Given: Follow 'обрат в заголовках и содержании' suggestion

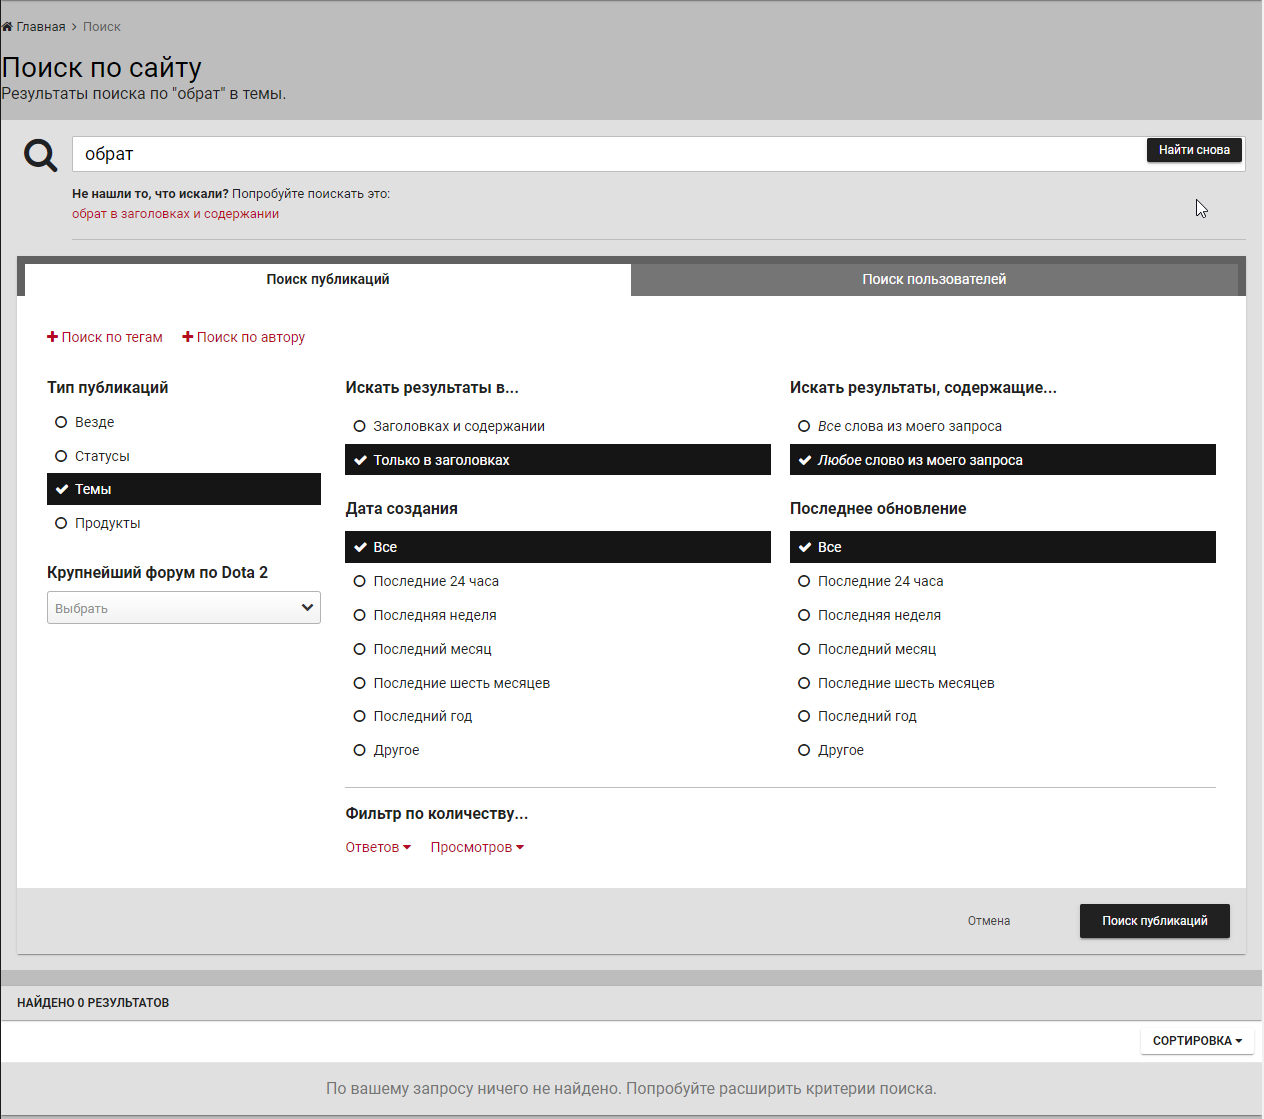Looking at the screenshot, I should [x=175, y=214].
